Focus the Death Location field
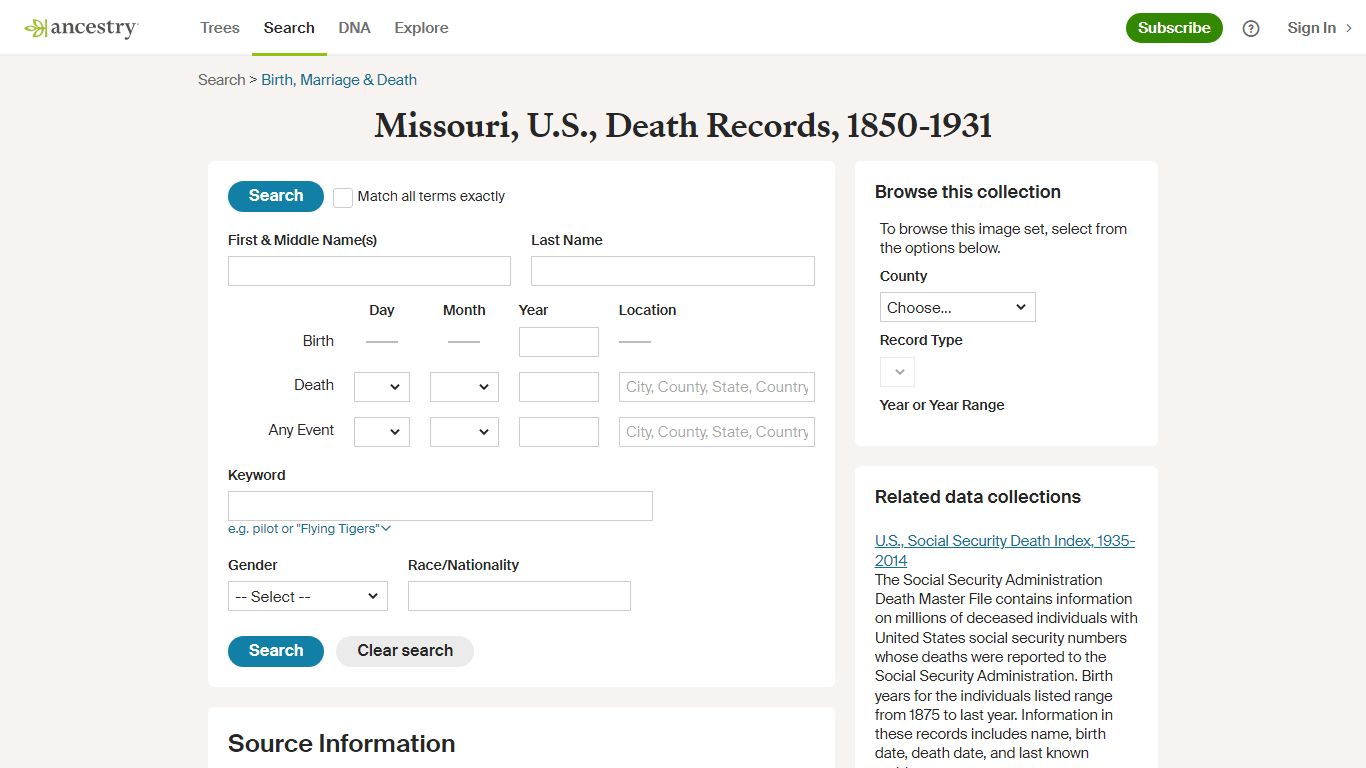Image resolution: width=1366 pixels, height=768 pixels. pos(717,387)
